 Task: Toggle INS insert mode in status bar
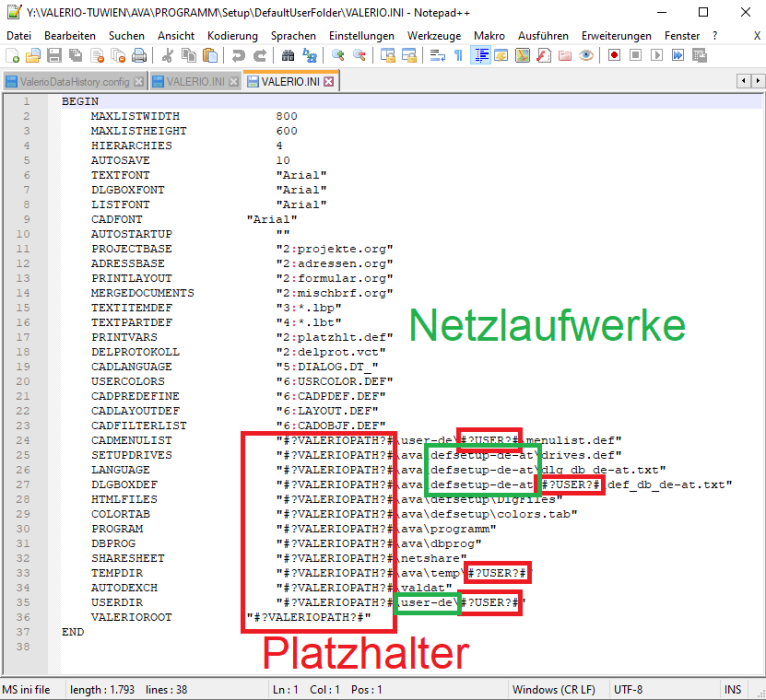731,690
